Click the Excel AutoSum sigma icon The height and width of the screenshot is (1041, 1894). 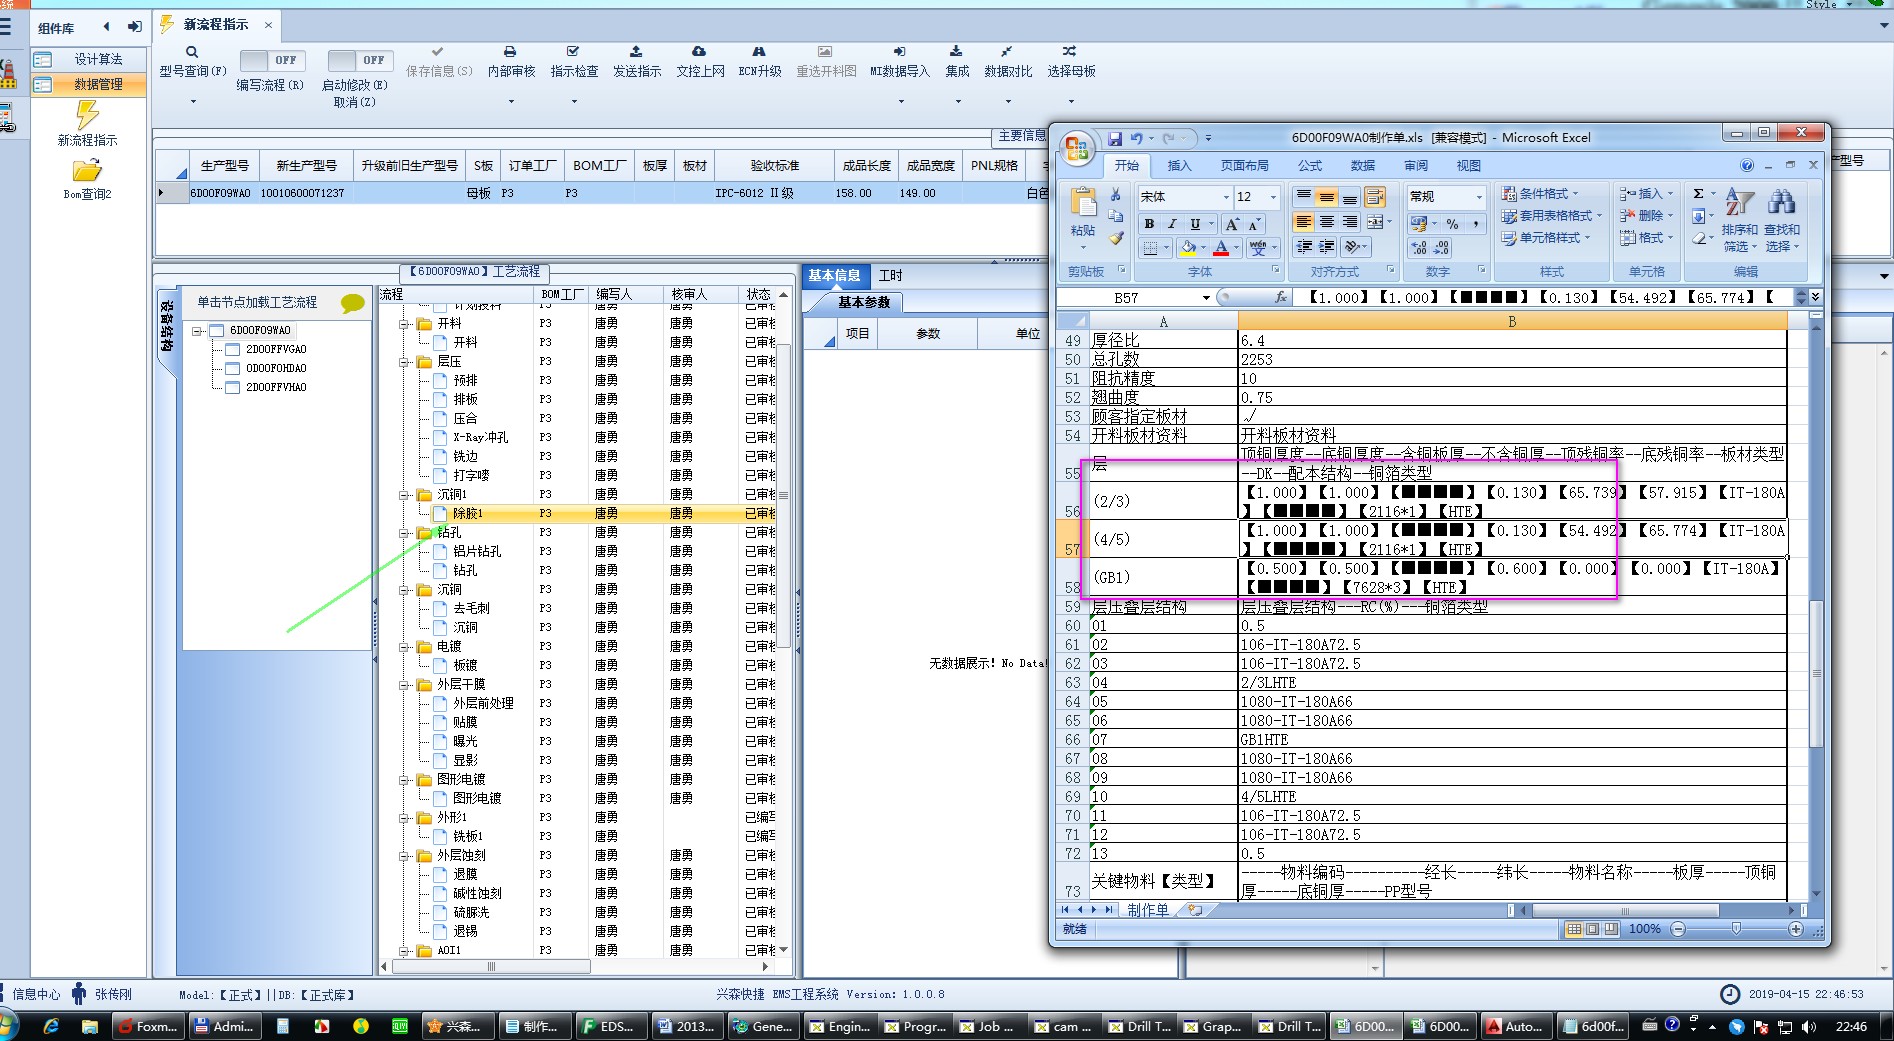pos(1698,194)
